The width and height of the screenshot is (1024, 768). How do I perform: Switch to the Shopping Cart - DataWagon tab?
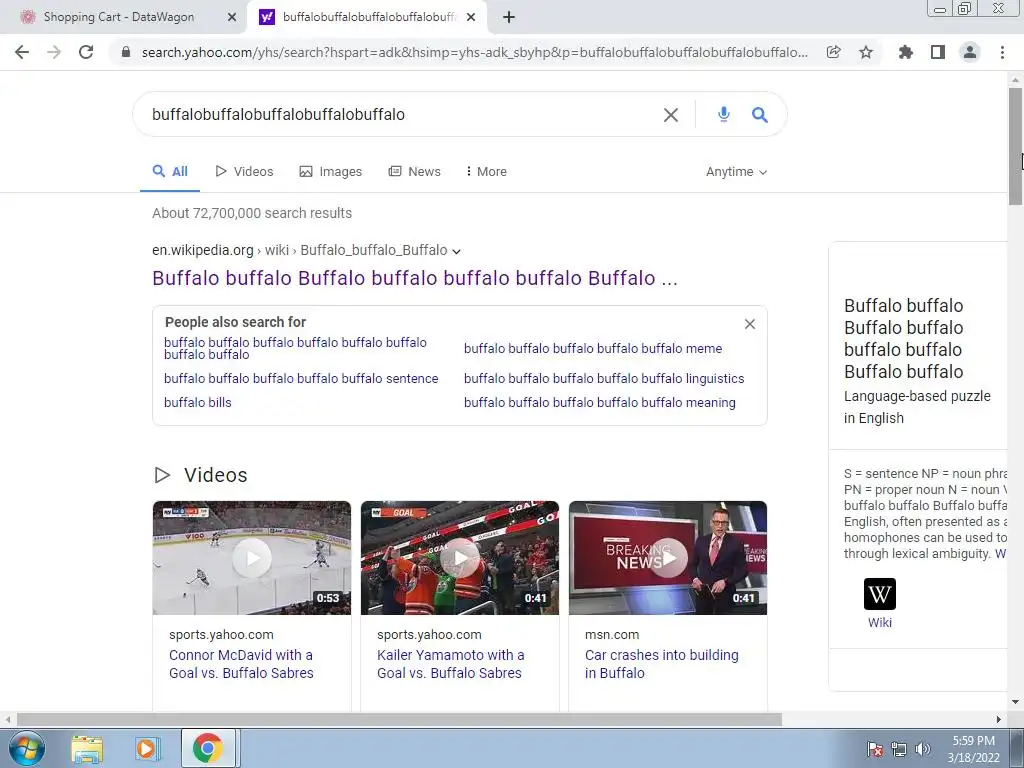[x=119, y=18]
